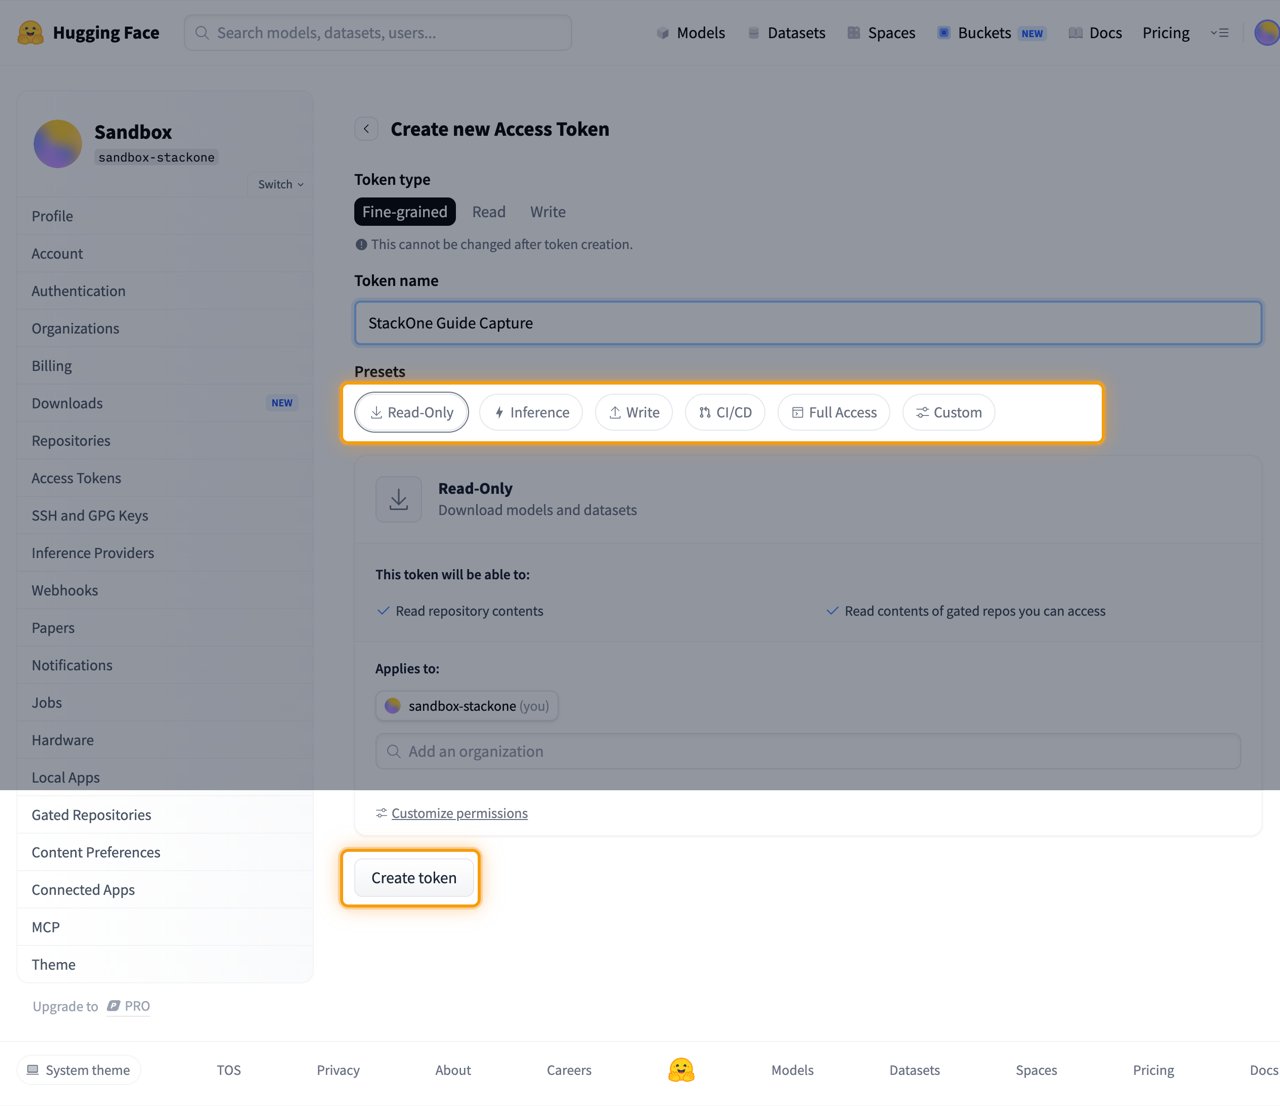Open the Careers footer link
This screenshot has width=1280, height=1106.
(x=569, y=1070)
